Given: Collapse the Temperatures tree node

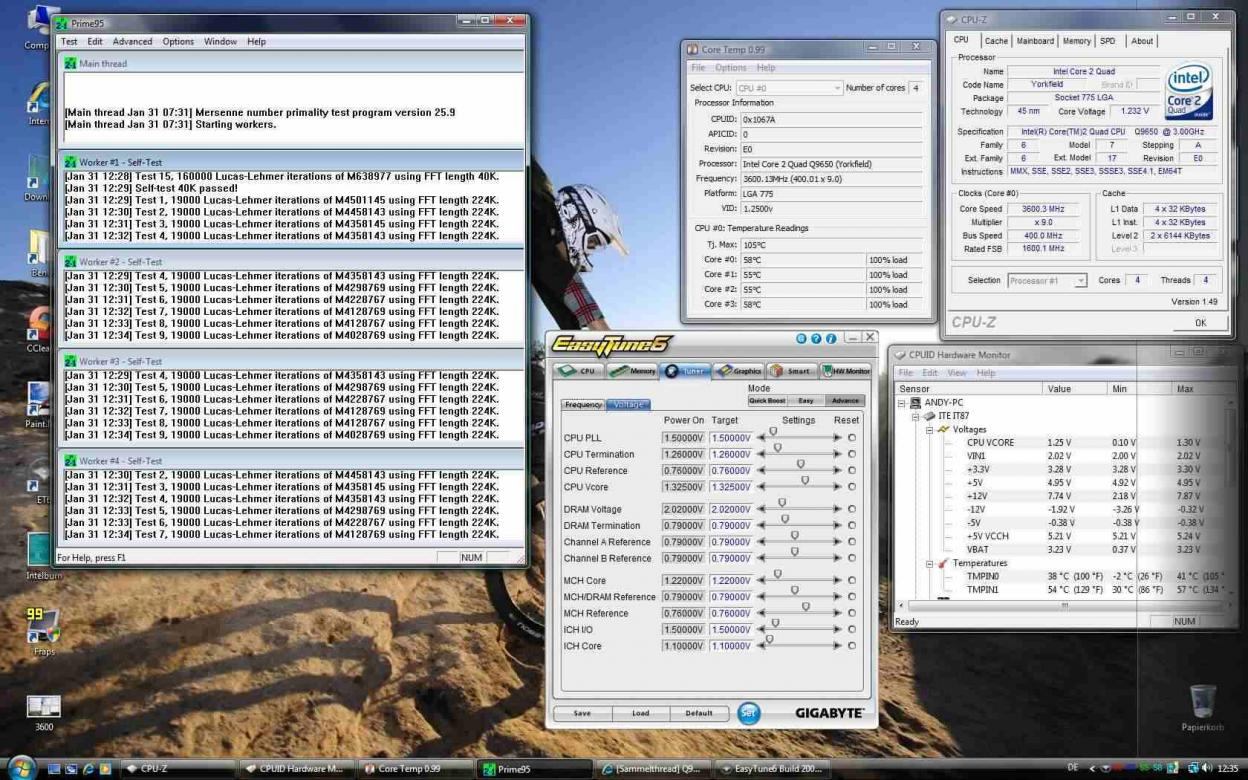Looking at the screenshot, I should coord(930,563).
